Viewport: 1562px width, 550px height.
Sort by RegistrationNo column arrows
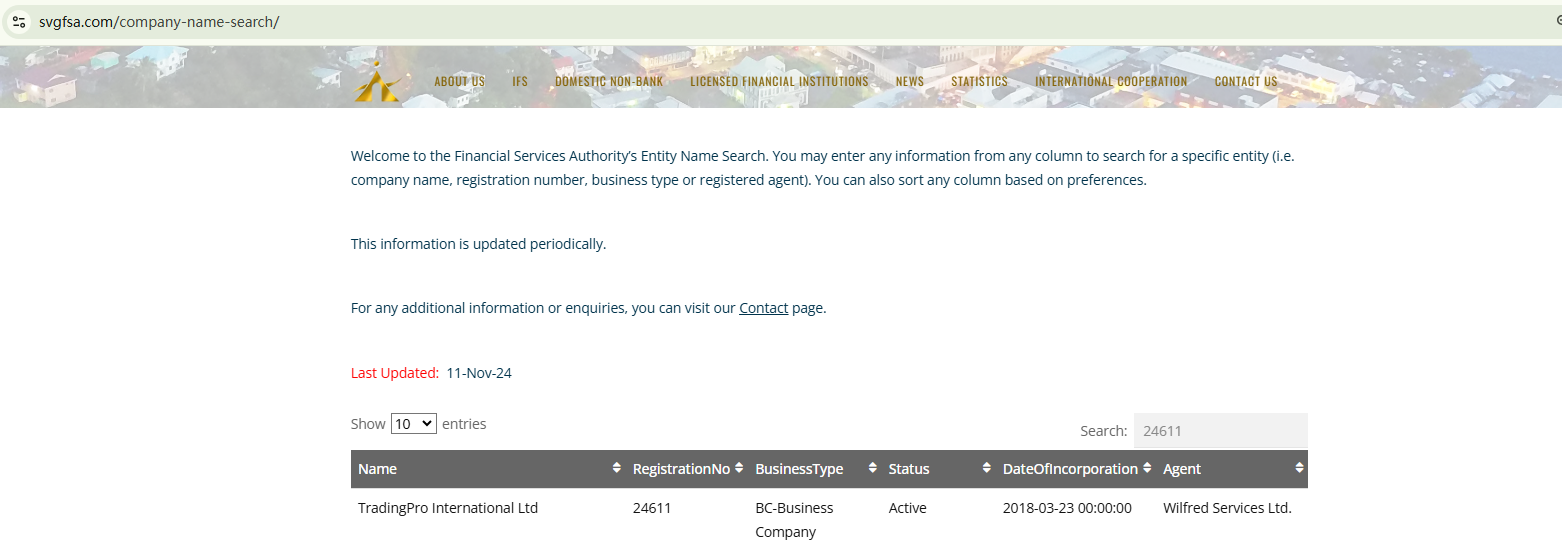(739, 469)
